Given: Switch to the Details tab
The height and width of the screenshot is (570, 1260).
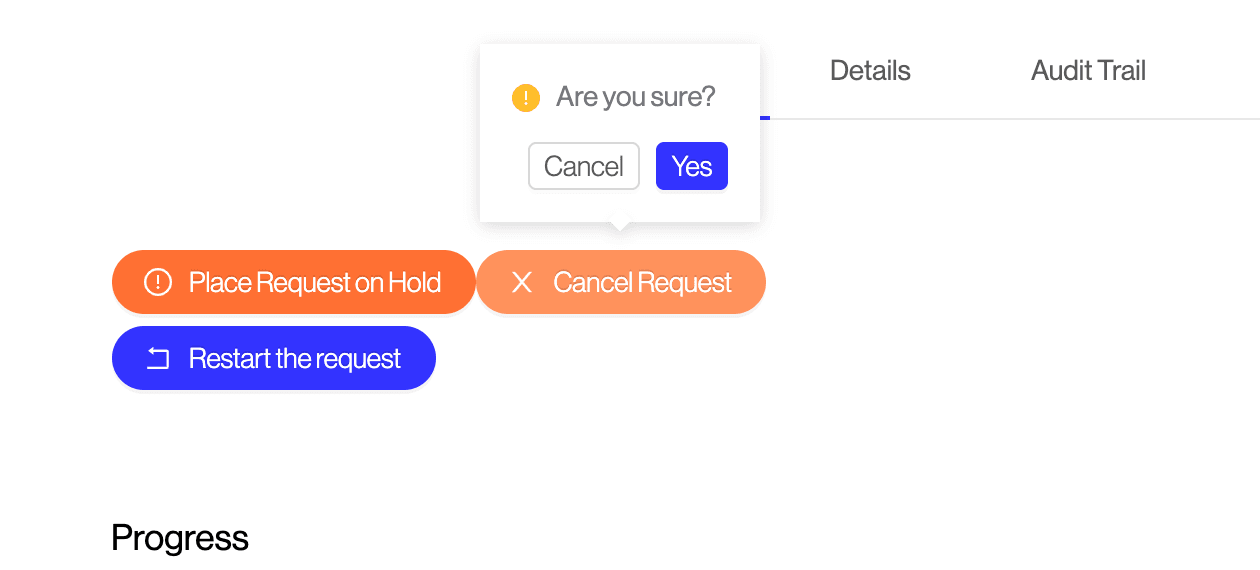Looking at the screenshot, I should tap(870, 71).
